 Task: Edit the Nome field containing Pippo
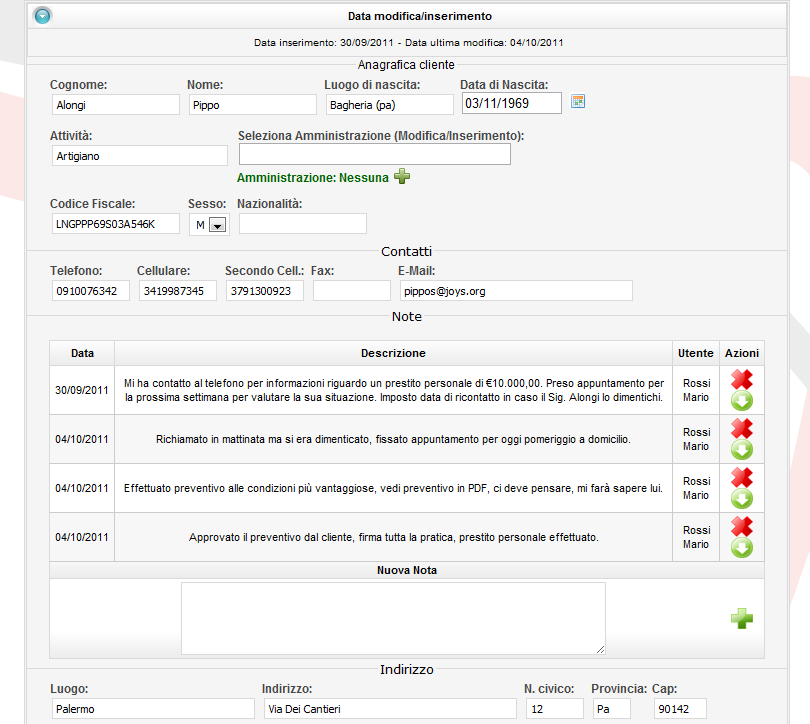[x=253, y=105]
